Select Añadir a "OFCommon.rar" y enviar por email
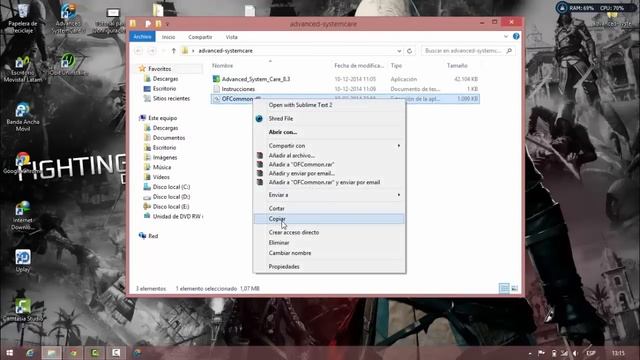Image resolution: width=640 pixels, height=360 pixels. [x=329, y=182]
